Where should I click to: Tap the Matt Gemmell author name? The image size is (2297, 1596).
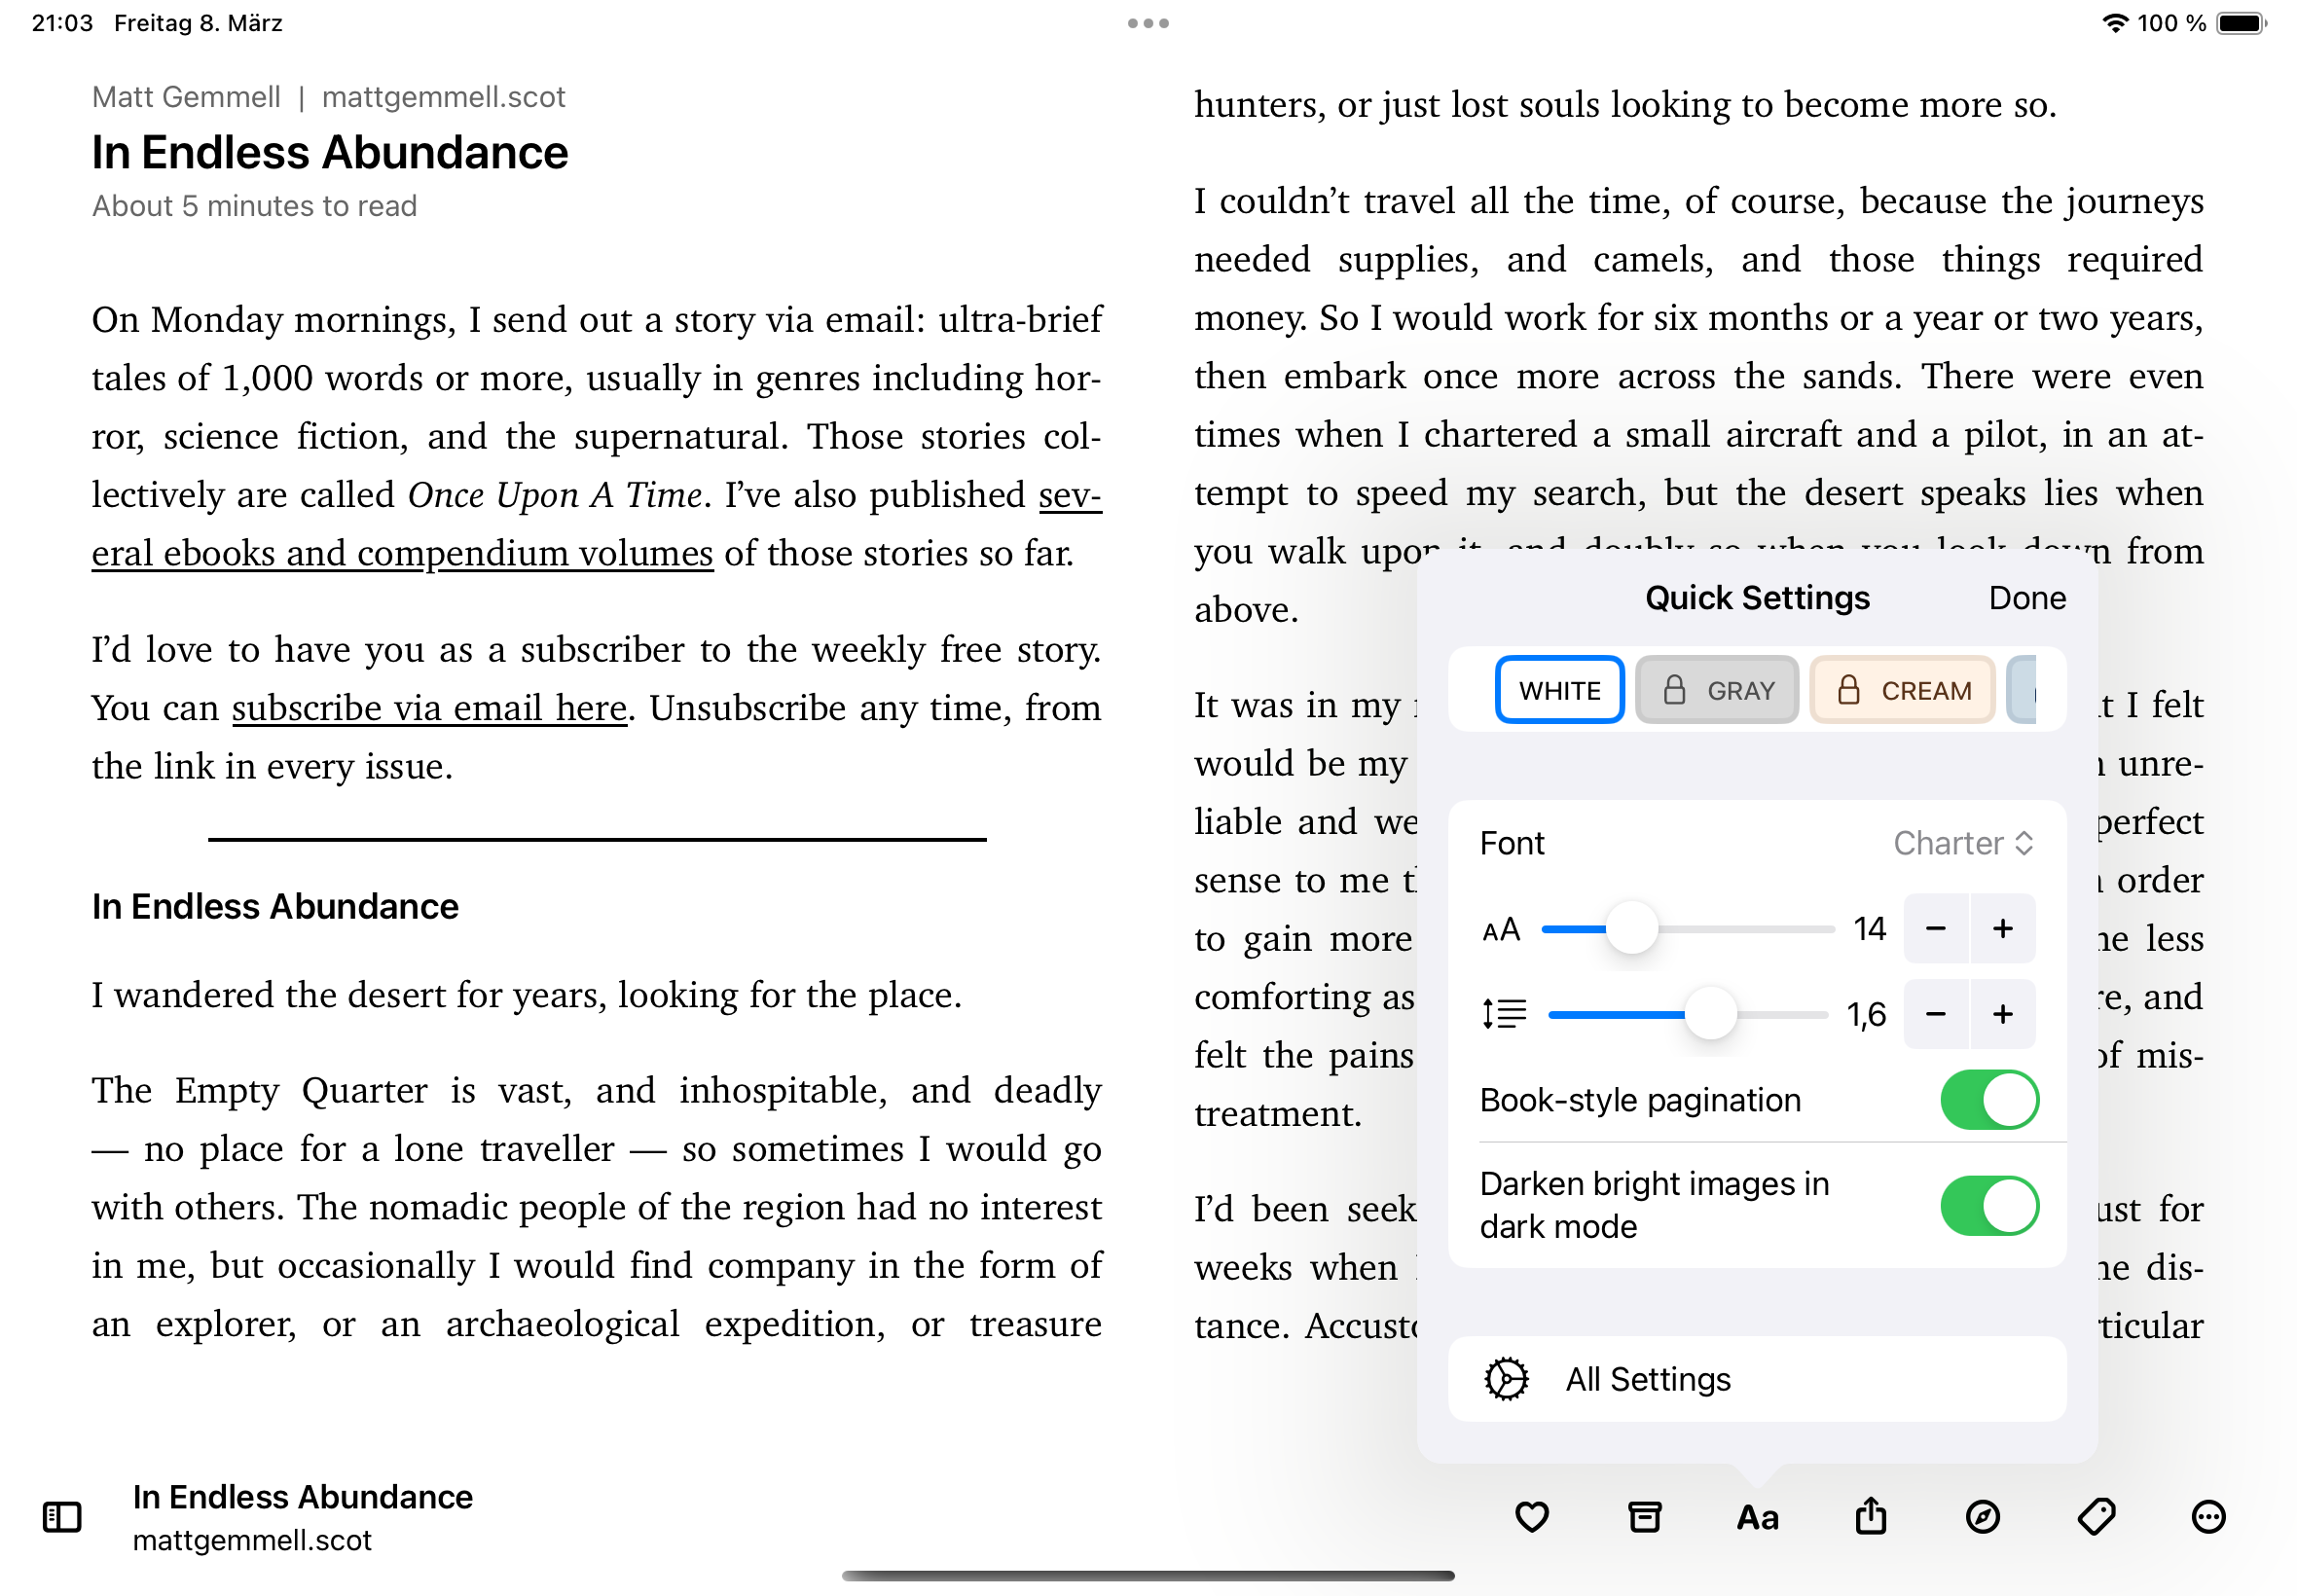point(186,97)
